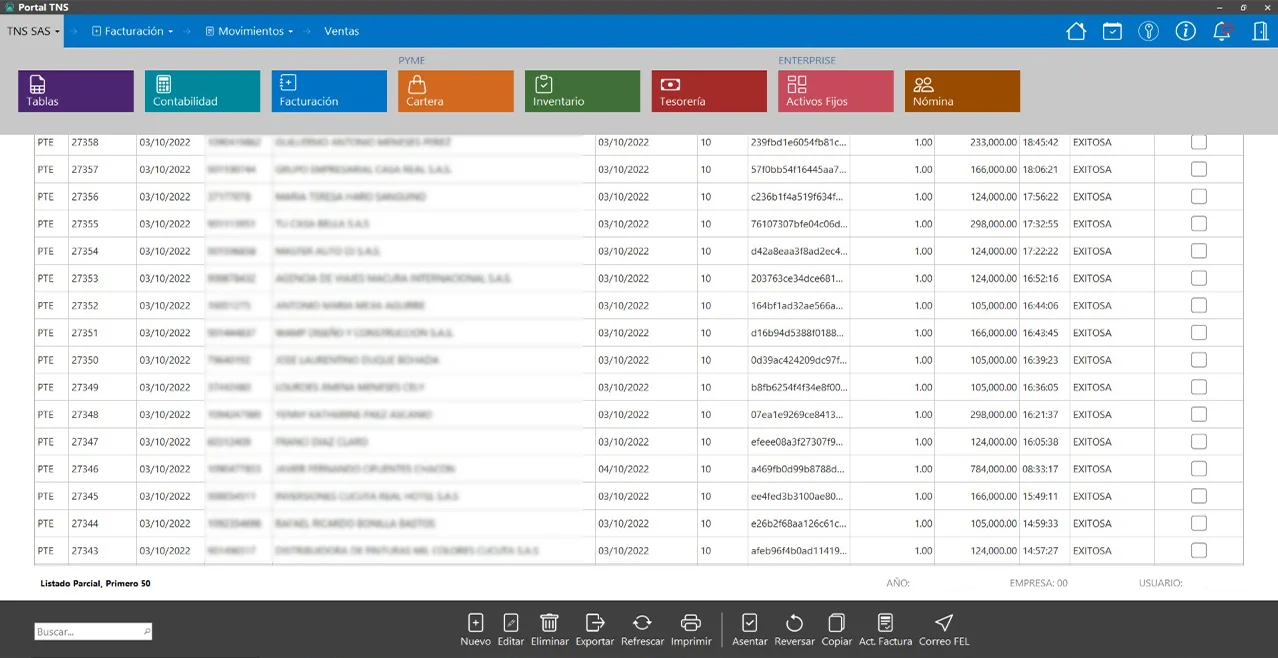1278x658 pixels.
Task: Select invoice number 27349 cell
Action: [x=102, y=387]
